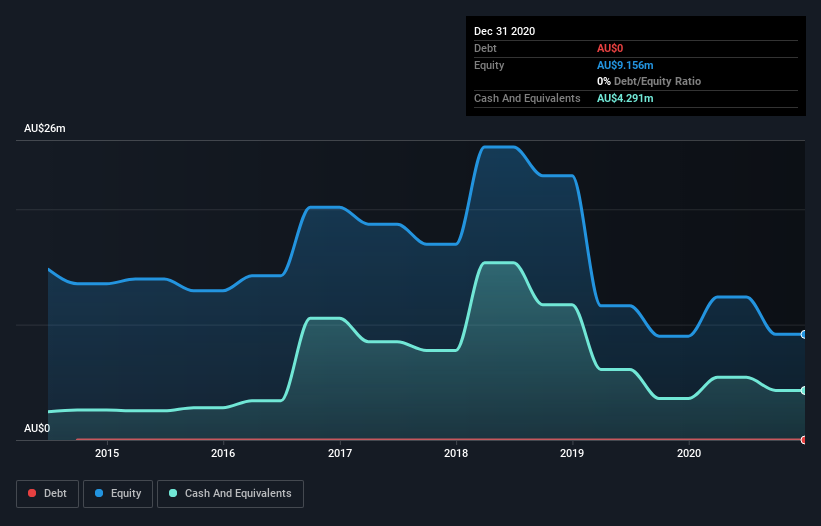The height and width of the screenshot is (526, 821).
Task: Click the Cash And Equivalents tooltip label
Action: pos(527,98)
